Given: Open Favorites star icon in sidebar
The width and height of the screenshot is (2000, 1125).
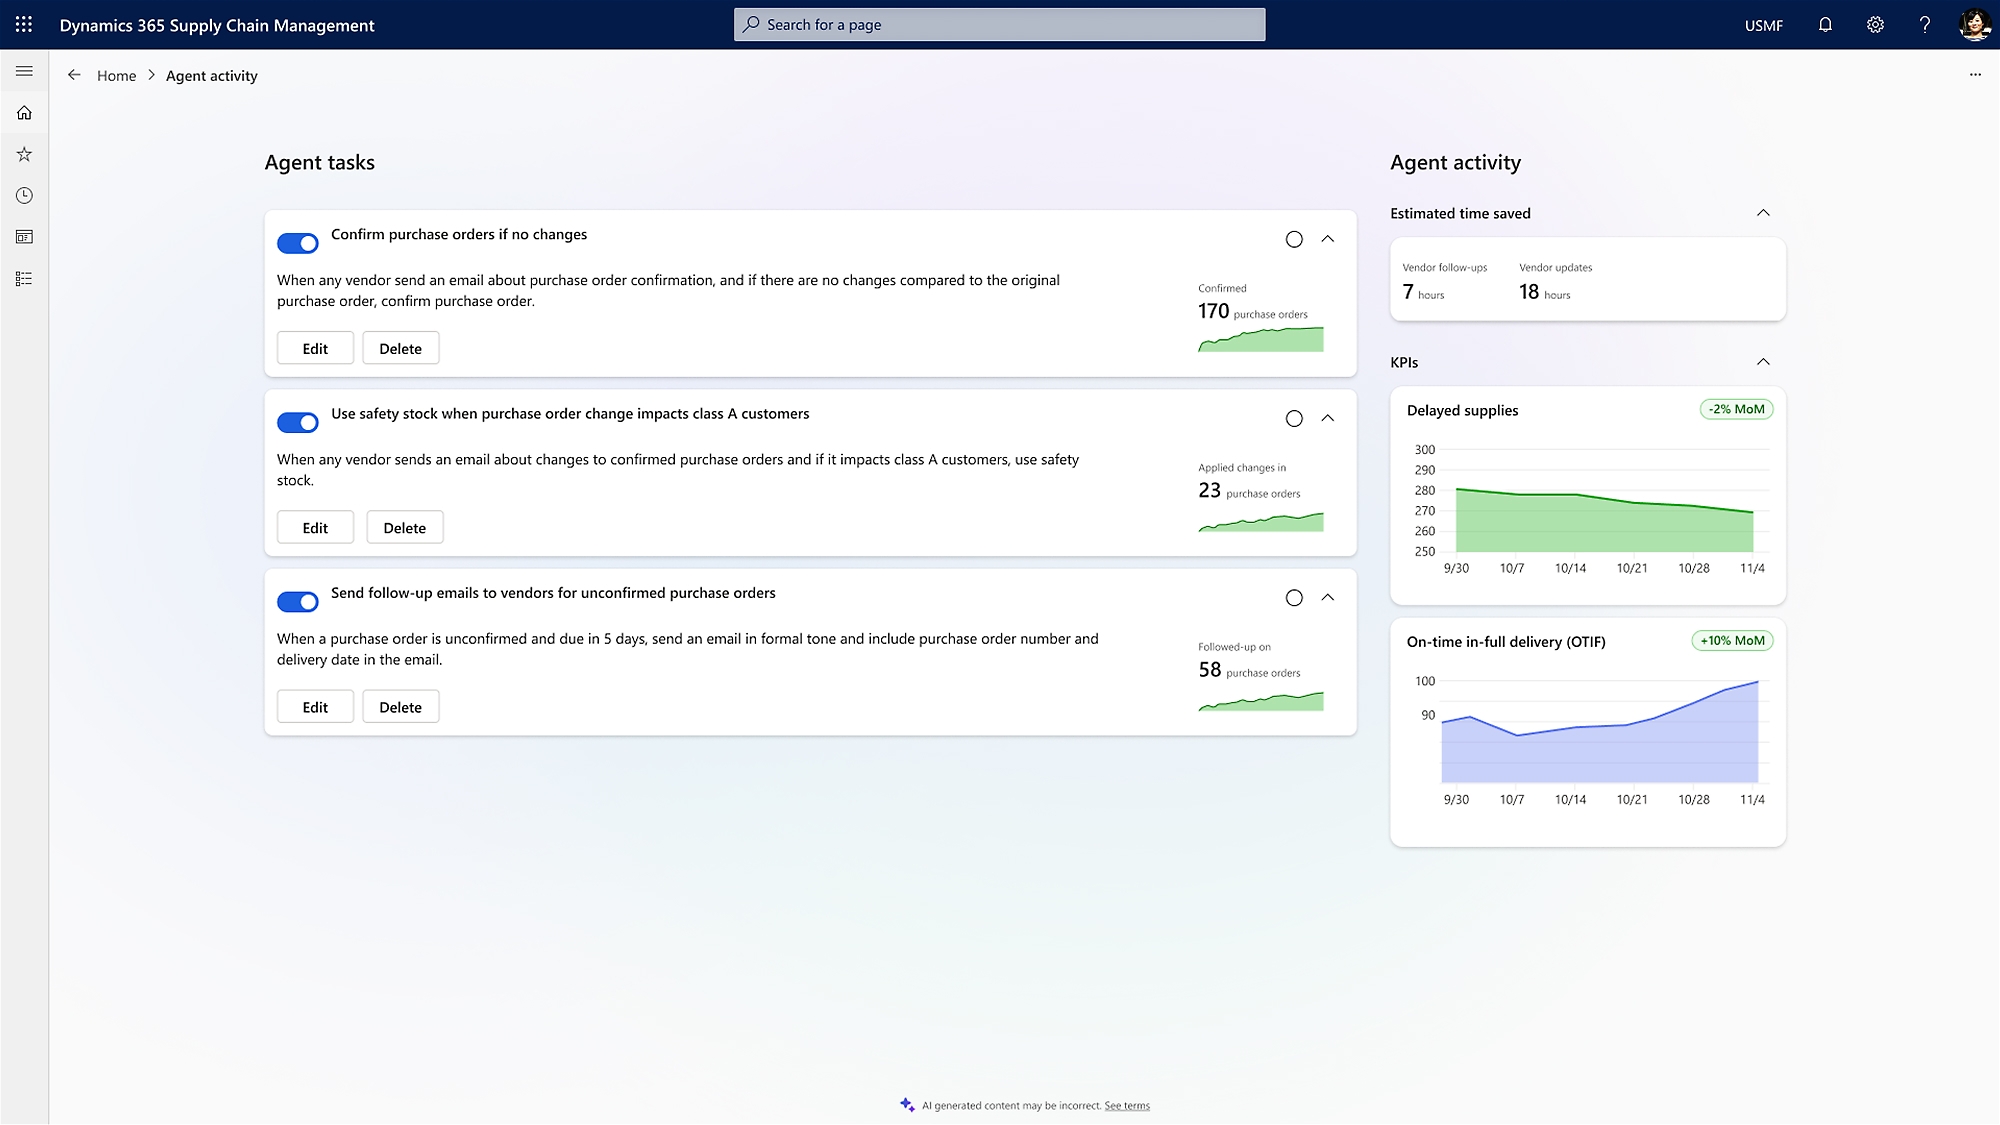Looking at the screenshot, I should pyautogui.click(x=24, y=154).
